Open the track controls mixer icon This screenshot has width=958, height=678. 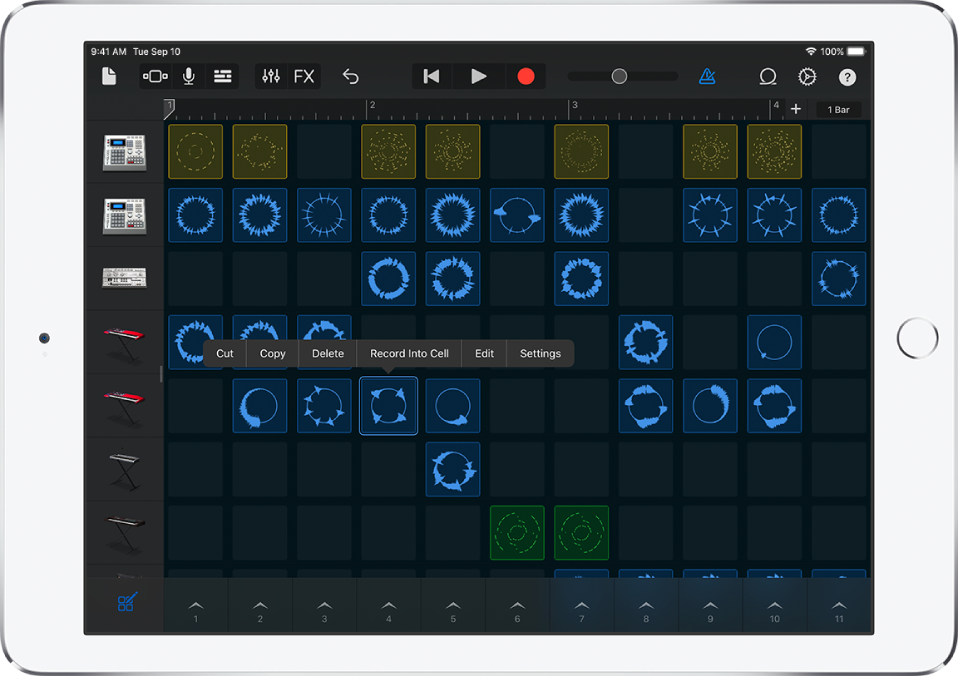tap(269, 76)
